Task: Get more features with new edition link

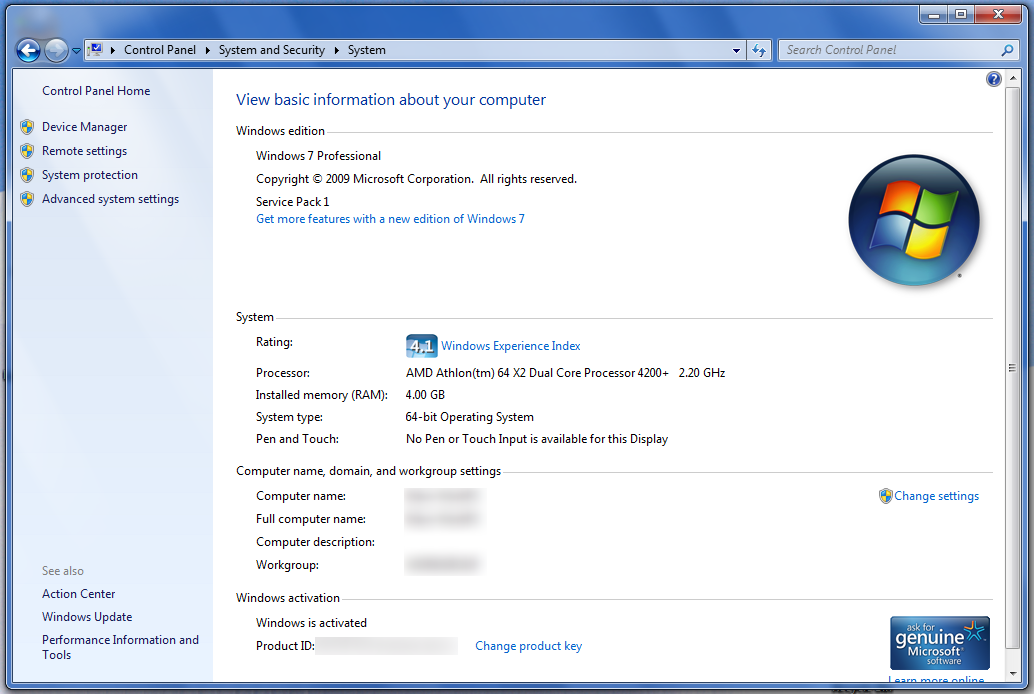Action: 390,219
